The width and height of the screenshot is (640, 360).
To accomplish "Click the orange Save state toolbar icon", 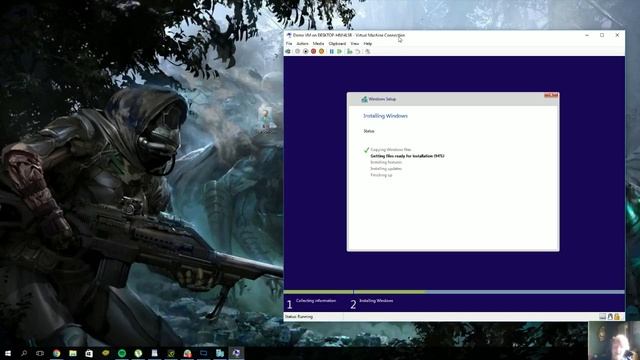I will point(322,51).
